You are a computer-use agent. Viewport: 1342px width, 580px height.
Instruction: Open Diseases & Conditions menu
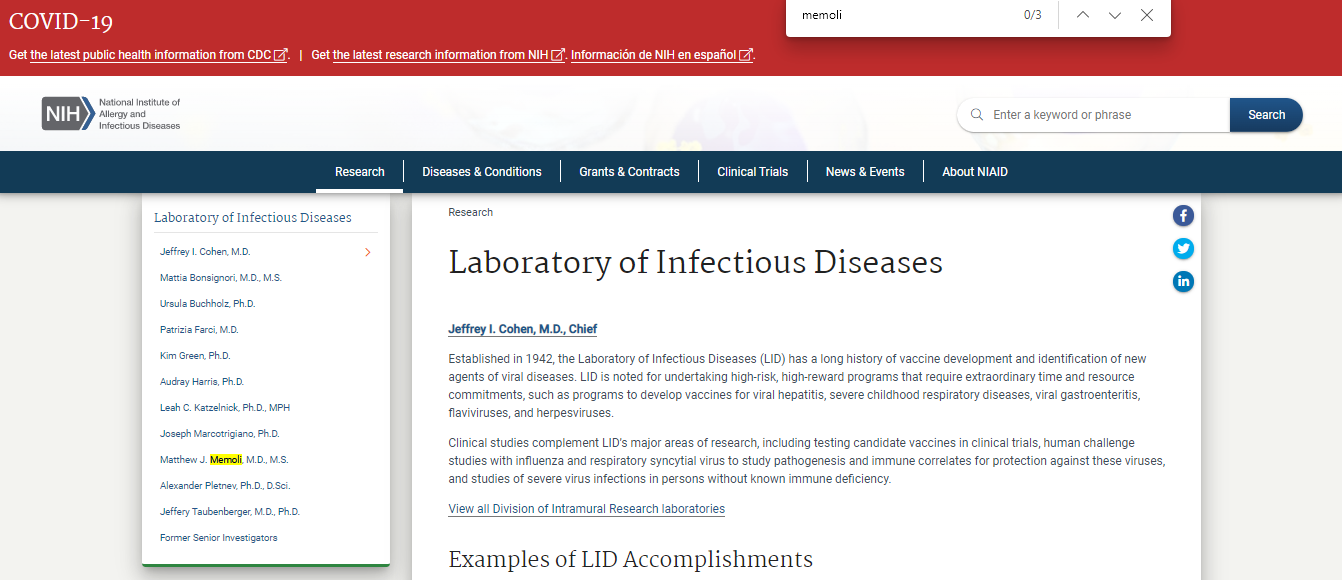point(482,172)
